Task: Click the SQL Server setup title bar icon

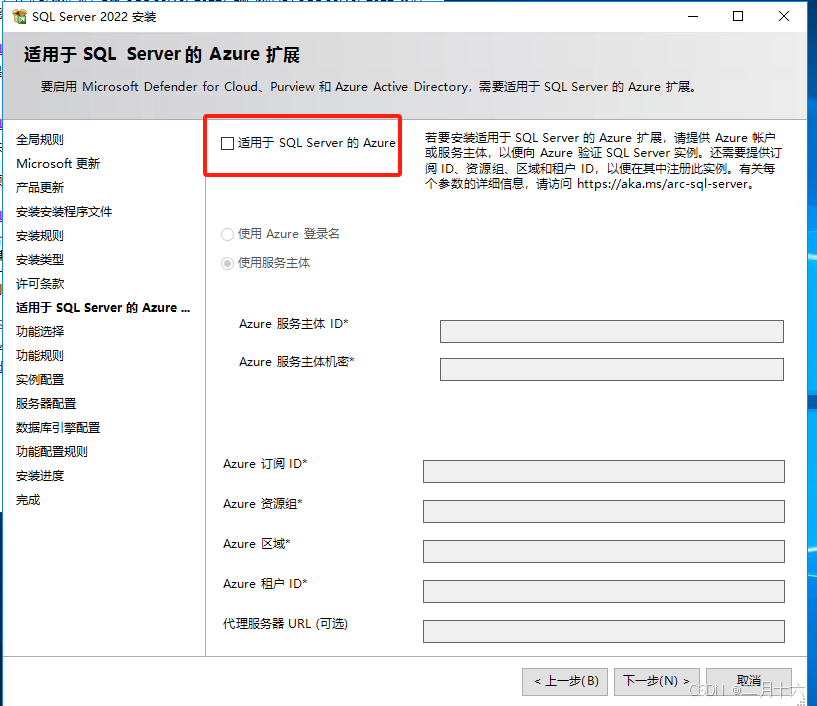Action: [19, 17]
